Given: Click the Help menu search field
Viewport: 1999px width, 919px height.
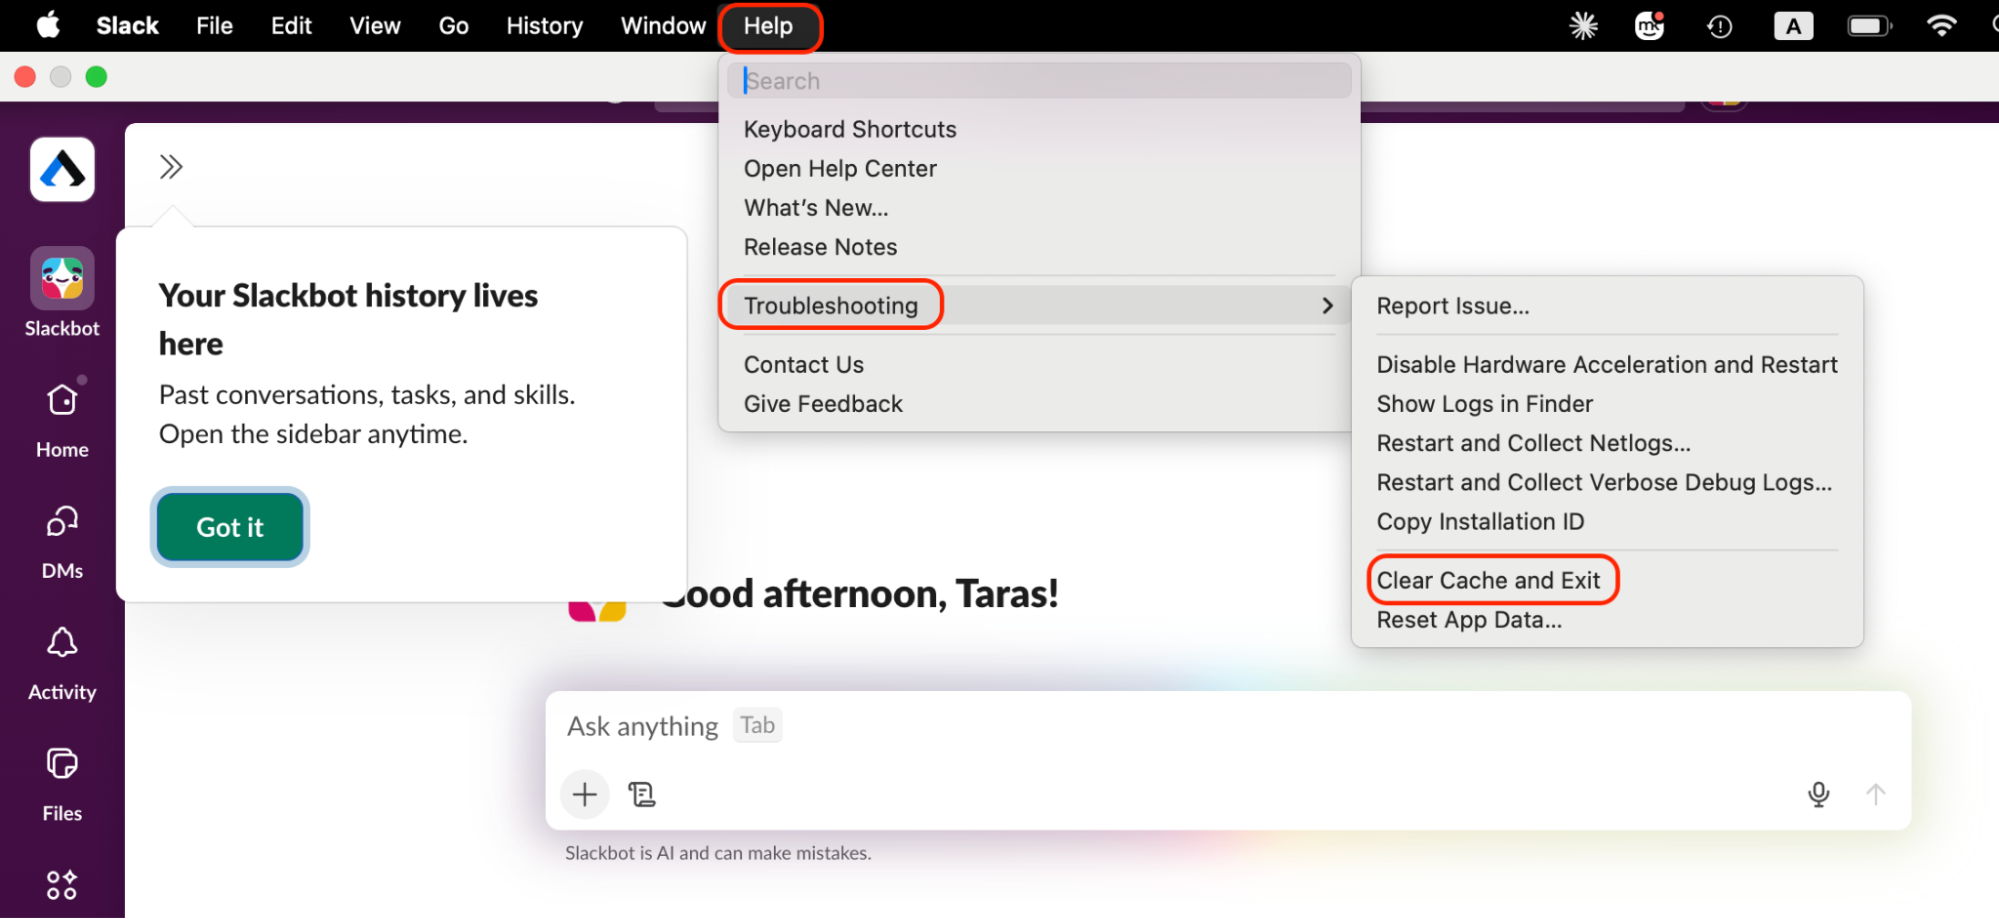Looking at the screenshot, I should (1039, 81).
